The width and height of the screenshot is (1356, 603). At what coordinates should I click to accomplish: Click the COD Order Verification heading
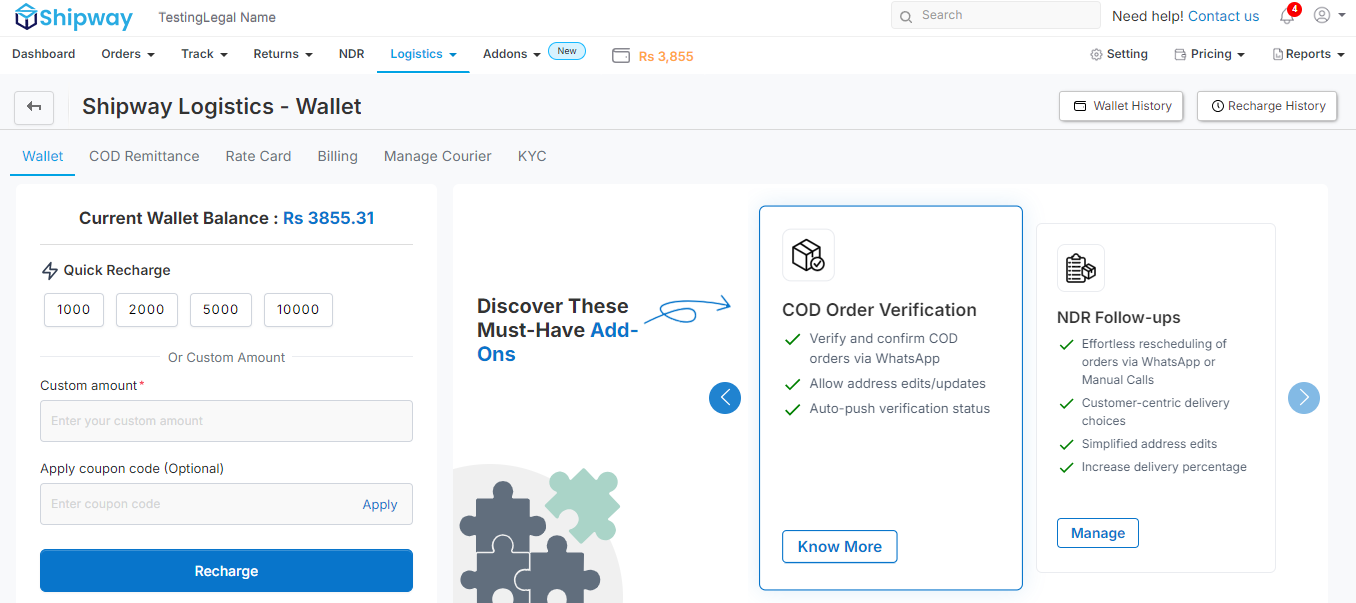[x=879, y=310]
